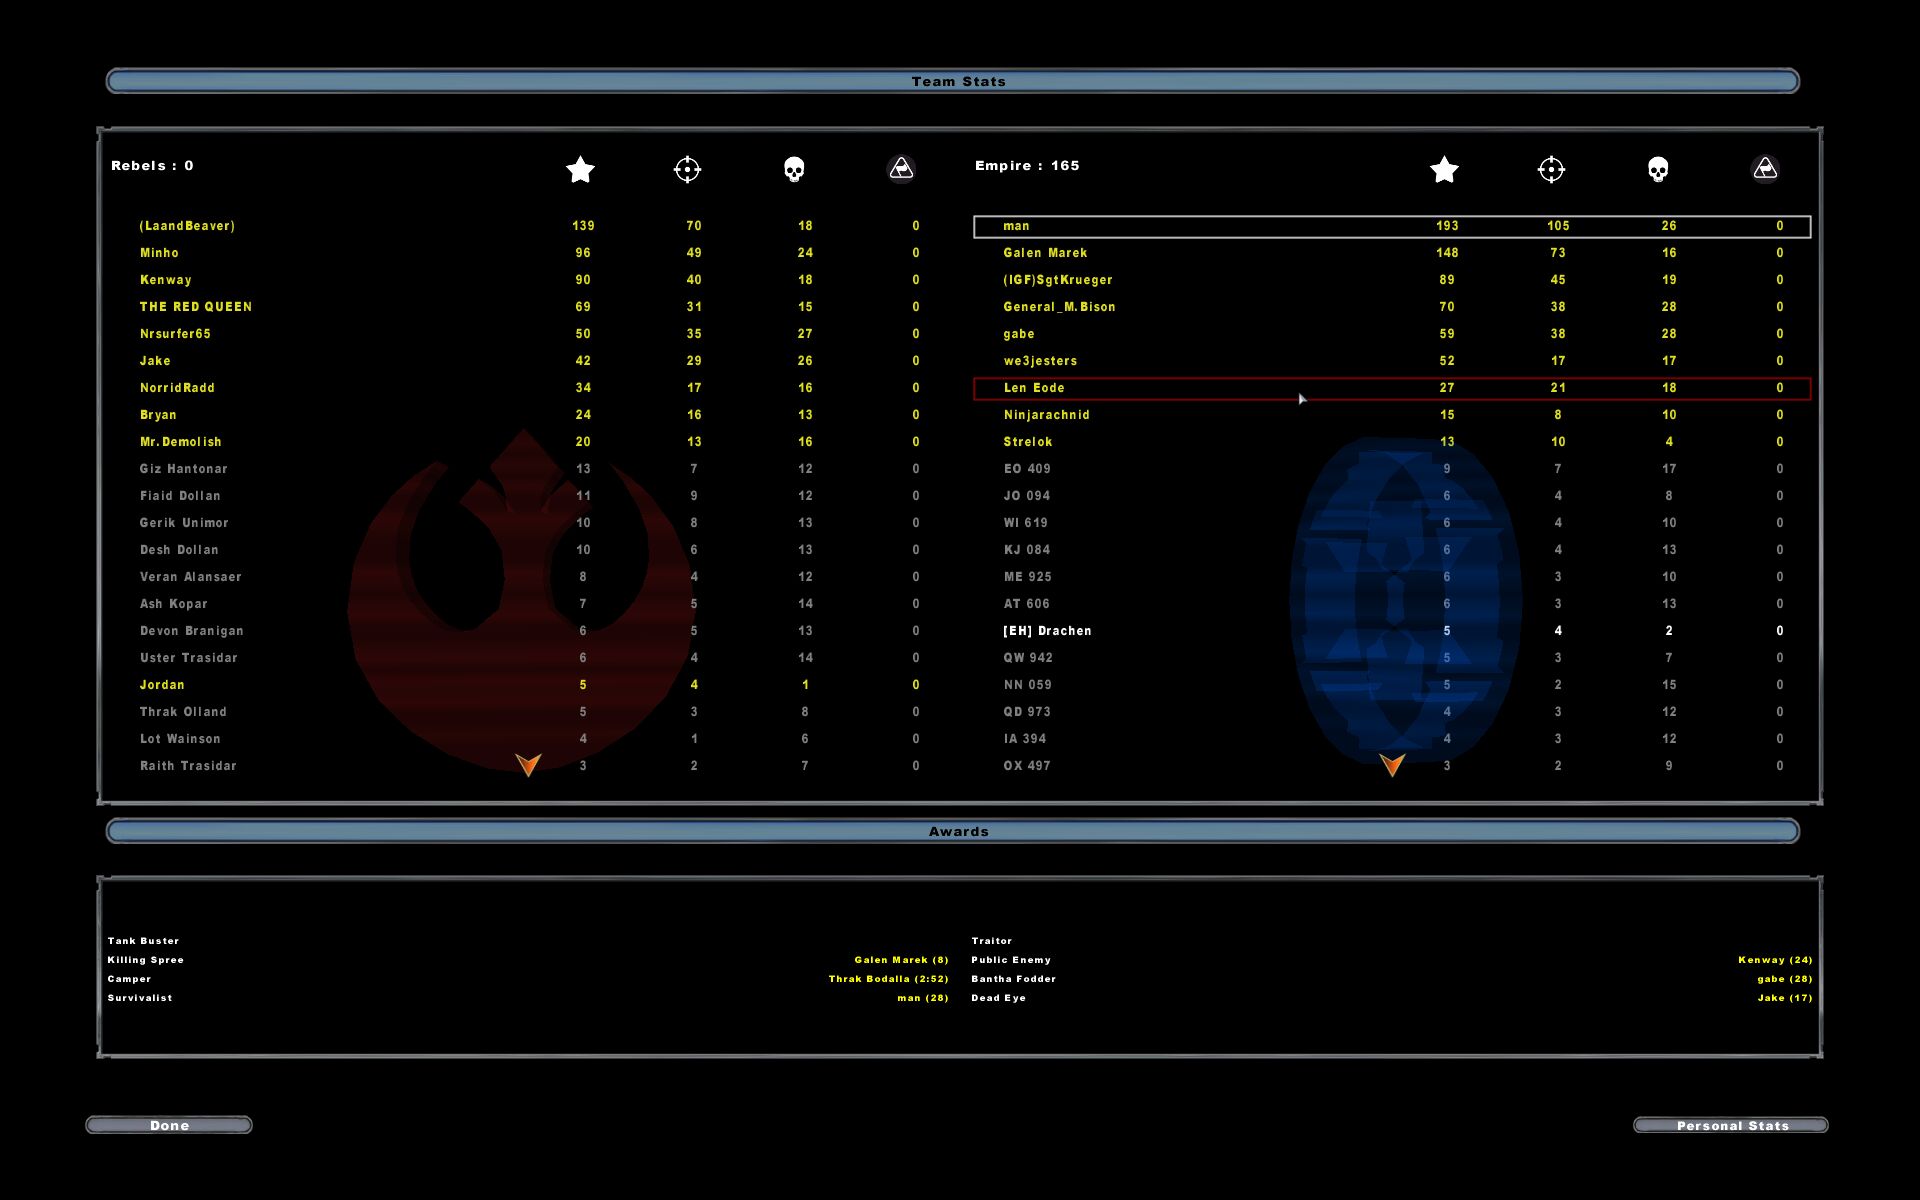
Task: Select the Len Eode row
Action: coord(1392,388)
